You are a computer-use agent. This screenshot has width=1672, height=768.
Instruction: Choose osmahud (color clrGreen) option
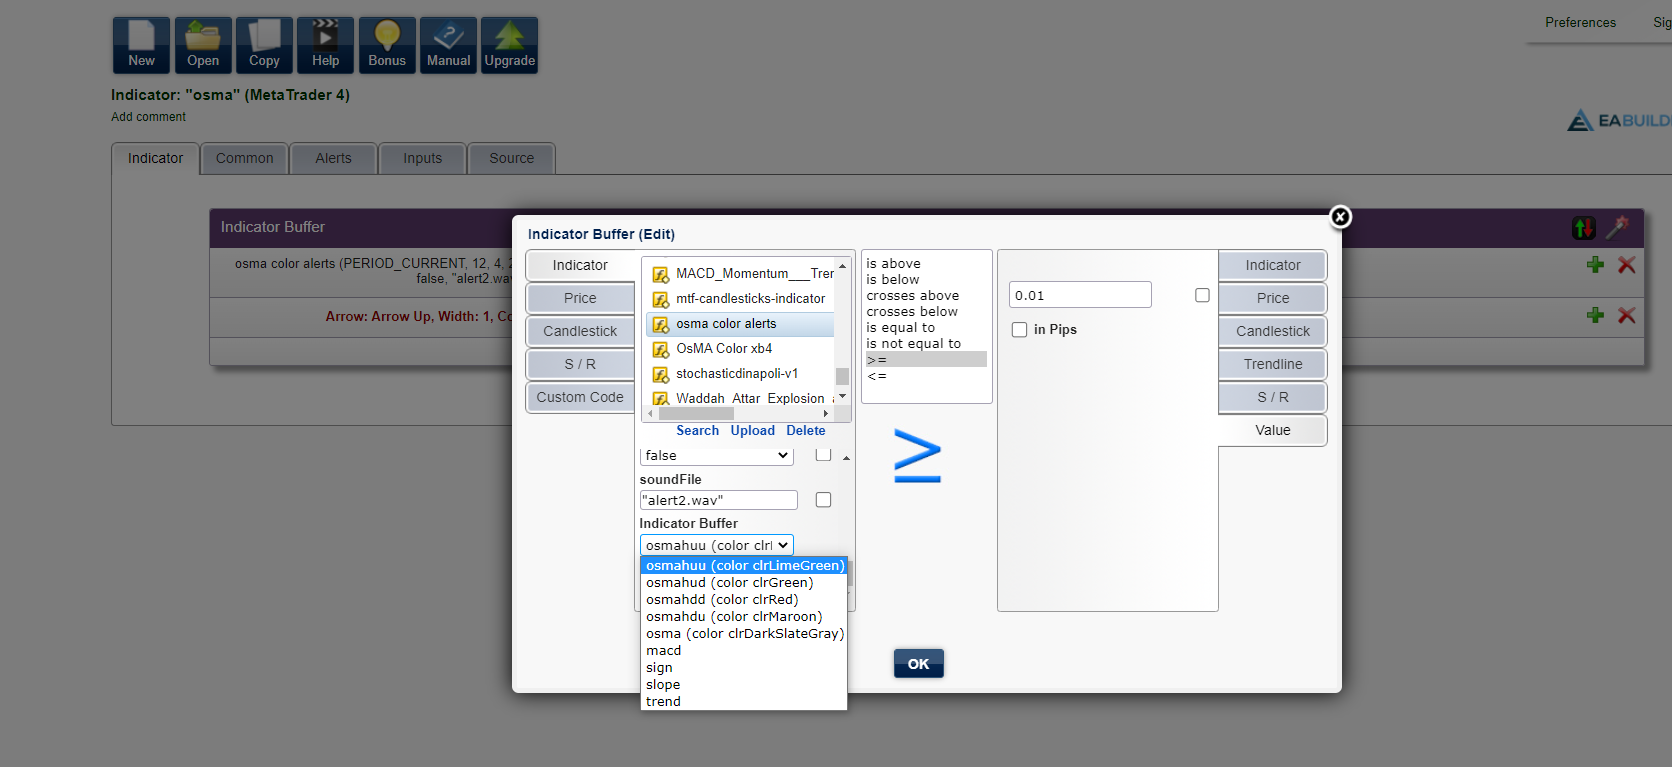[744, 582]
